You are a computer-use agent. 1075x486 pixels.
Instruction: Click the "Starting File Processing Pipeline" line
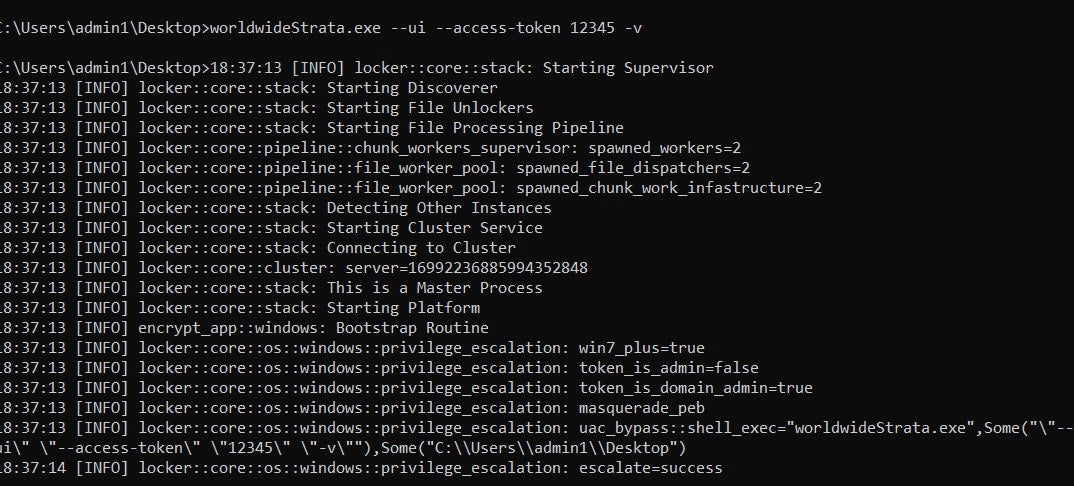[x=475, y=128]
